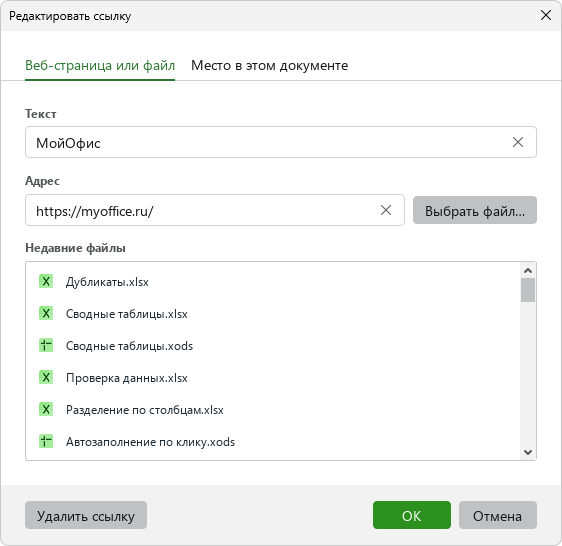Clear the Адрес field with its X icon
The image size is (562, 546).
pos(386,210)
